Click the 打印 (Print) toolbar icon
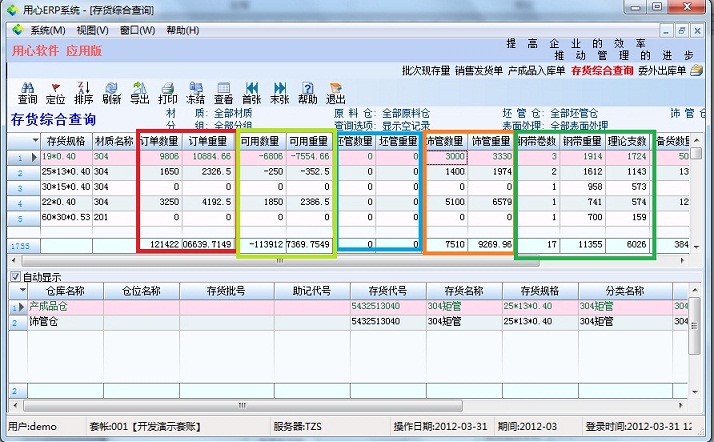This screenshot has width=714, height=442. [x=167, y=93]
